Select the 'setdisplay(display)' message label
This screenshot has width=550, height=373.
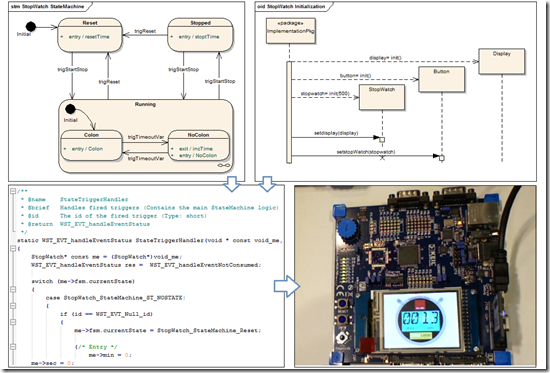336,133
